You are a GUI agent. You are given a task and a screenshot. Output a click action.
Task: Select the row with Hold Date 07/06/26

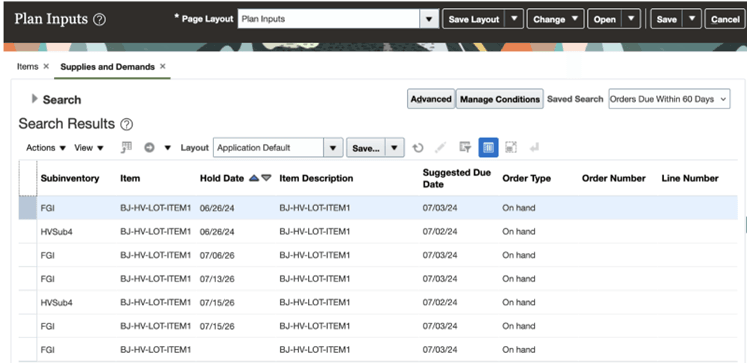(x=378, y=255)
